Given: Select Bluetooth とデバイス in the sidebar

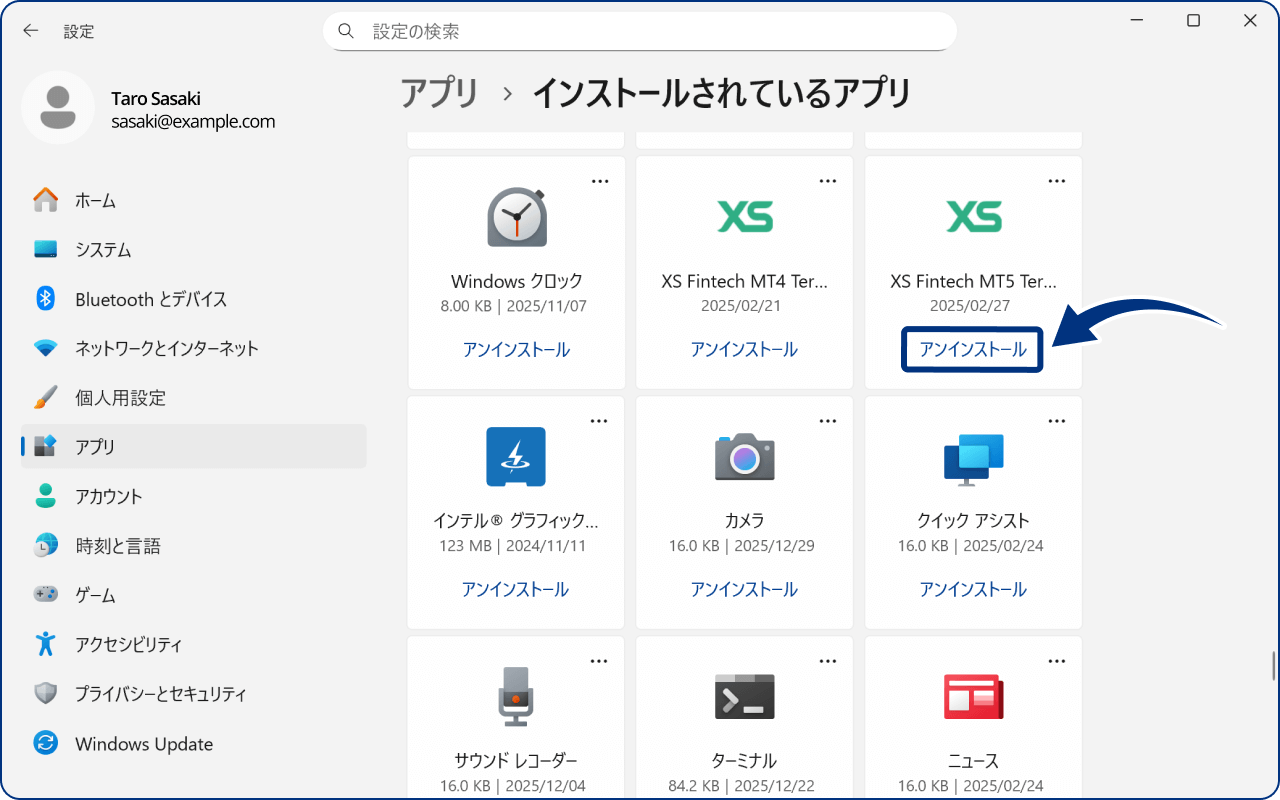Looking at the screenshot, I should point(151,299).
